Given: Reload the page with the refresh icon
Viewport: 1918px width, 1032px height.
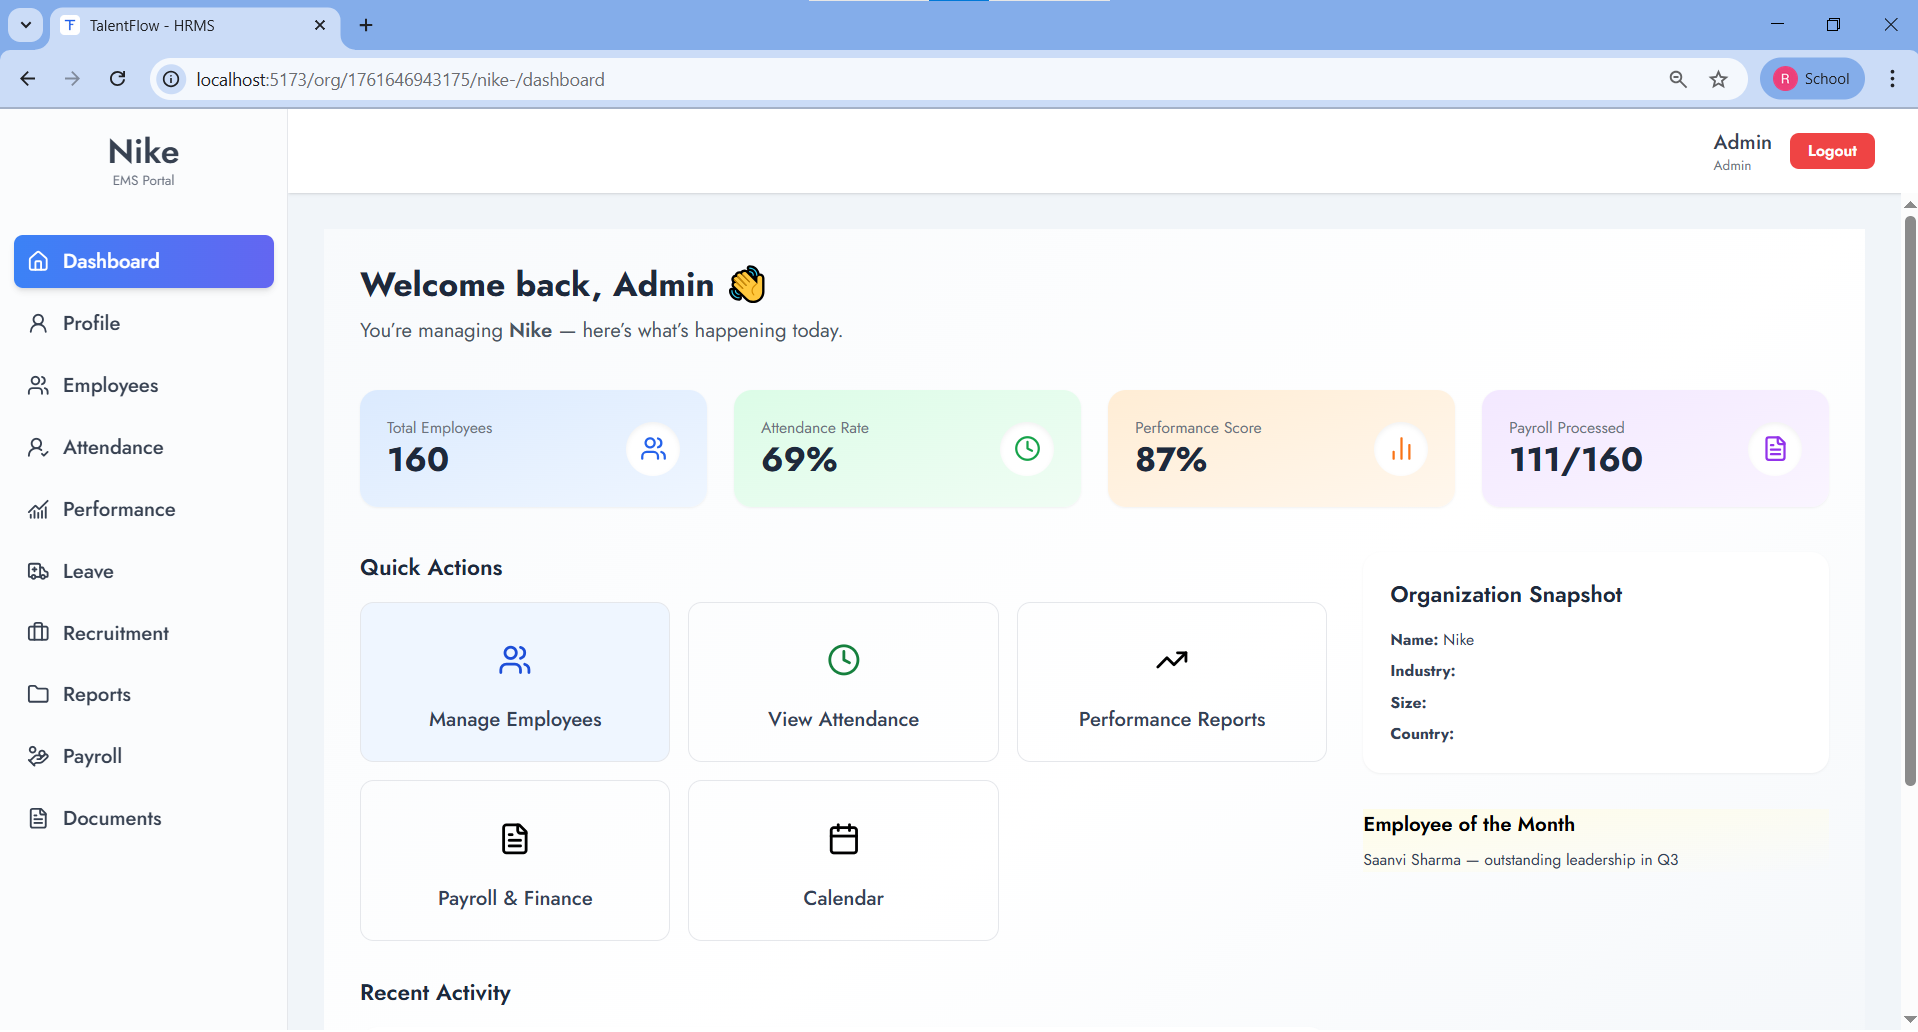Looking at the screenshot, I should pyautogui.click(x=117, y=79).
